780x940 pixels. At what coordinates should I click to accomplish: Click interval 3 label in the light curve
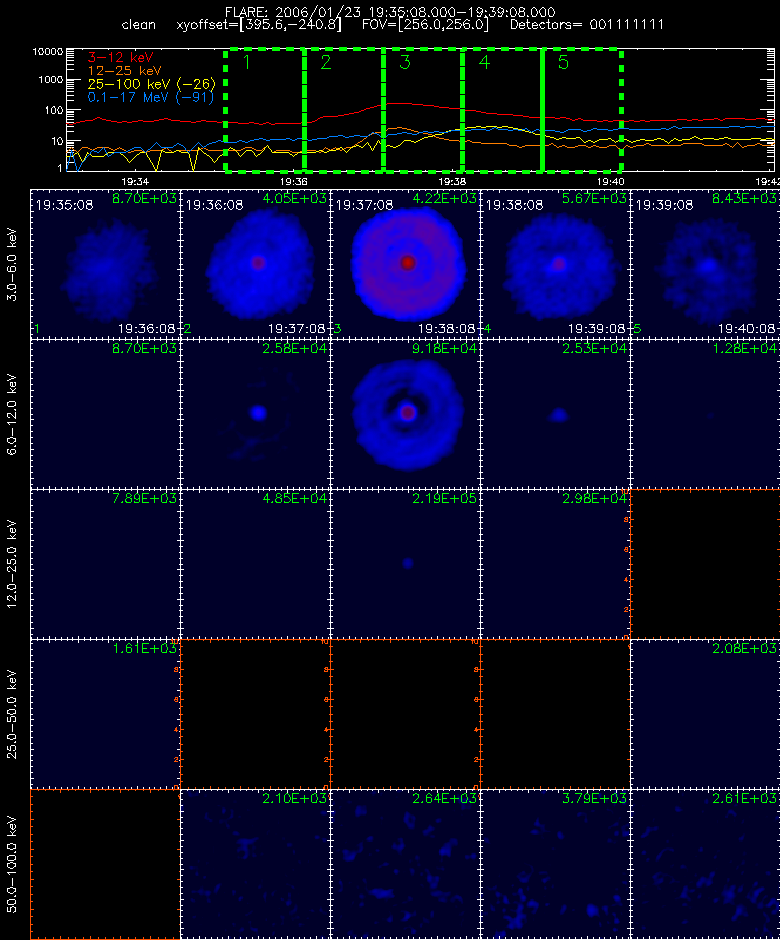[x=405, y=62]
